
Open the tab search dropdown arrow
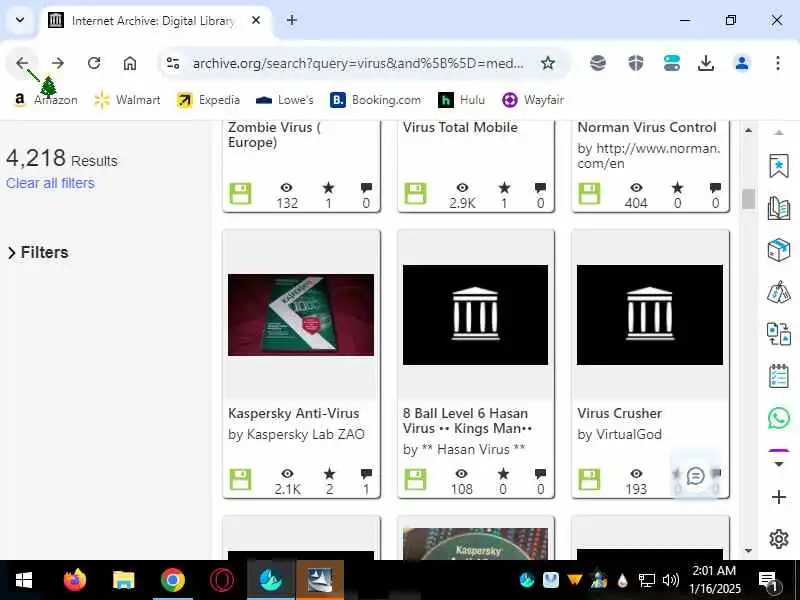20,20
